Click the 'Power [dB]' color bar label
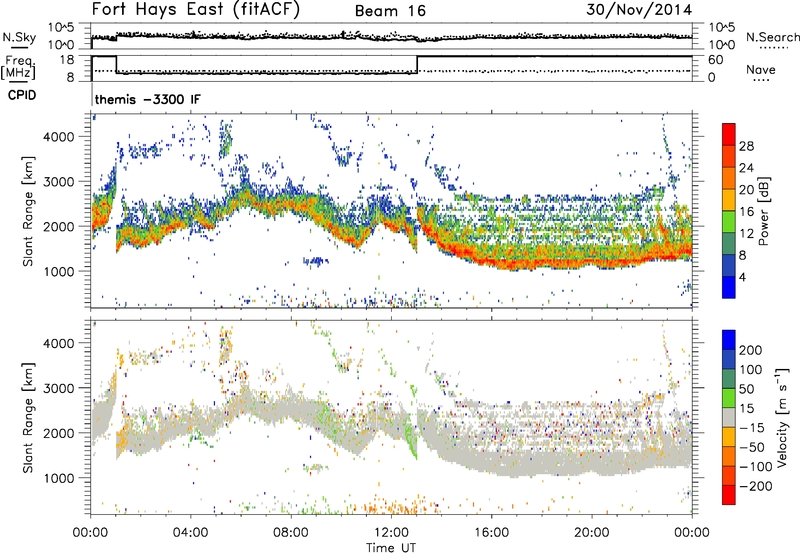Viewport: 800px width, 554px height. [763, 211]
